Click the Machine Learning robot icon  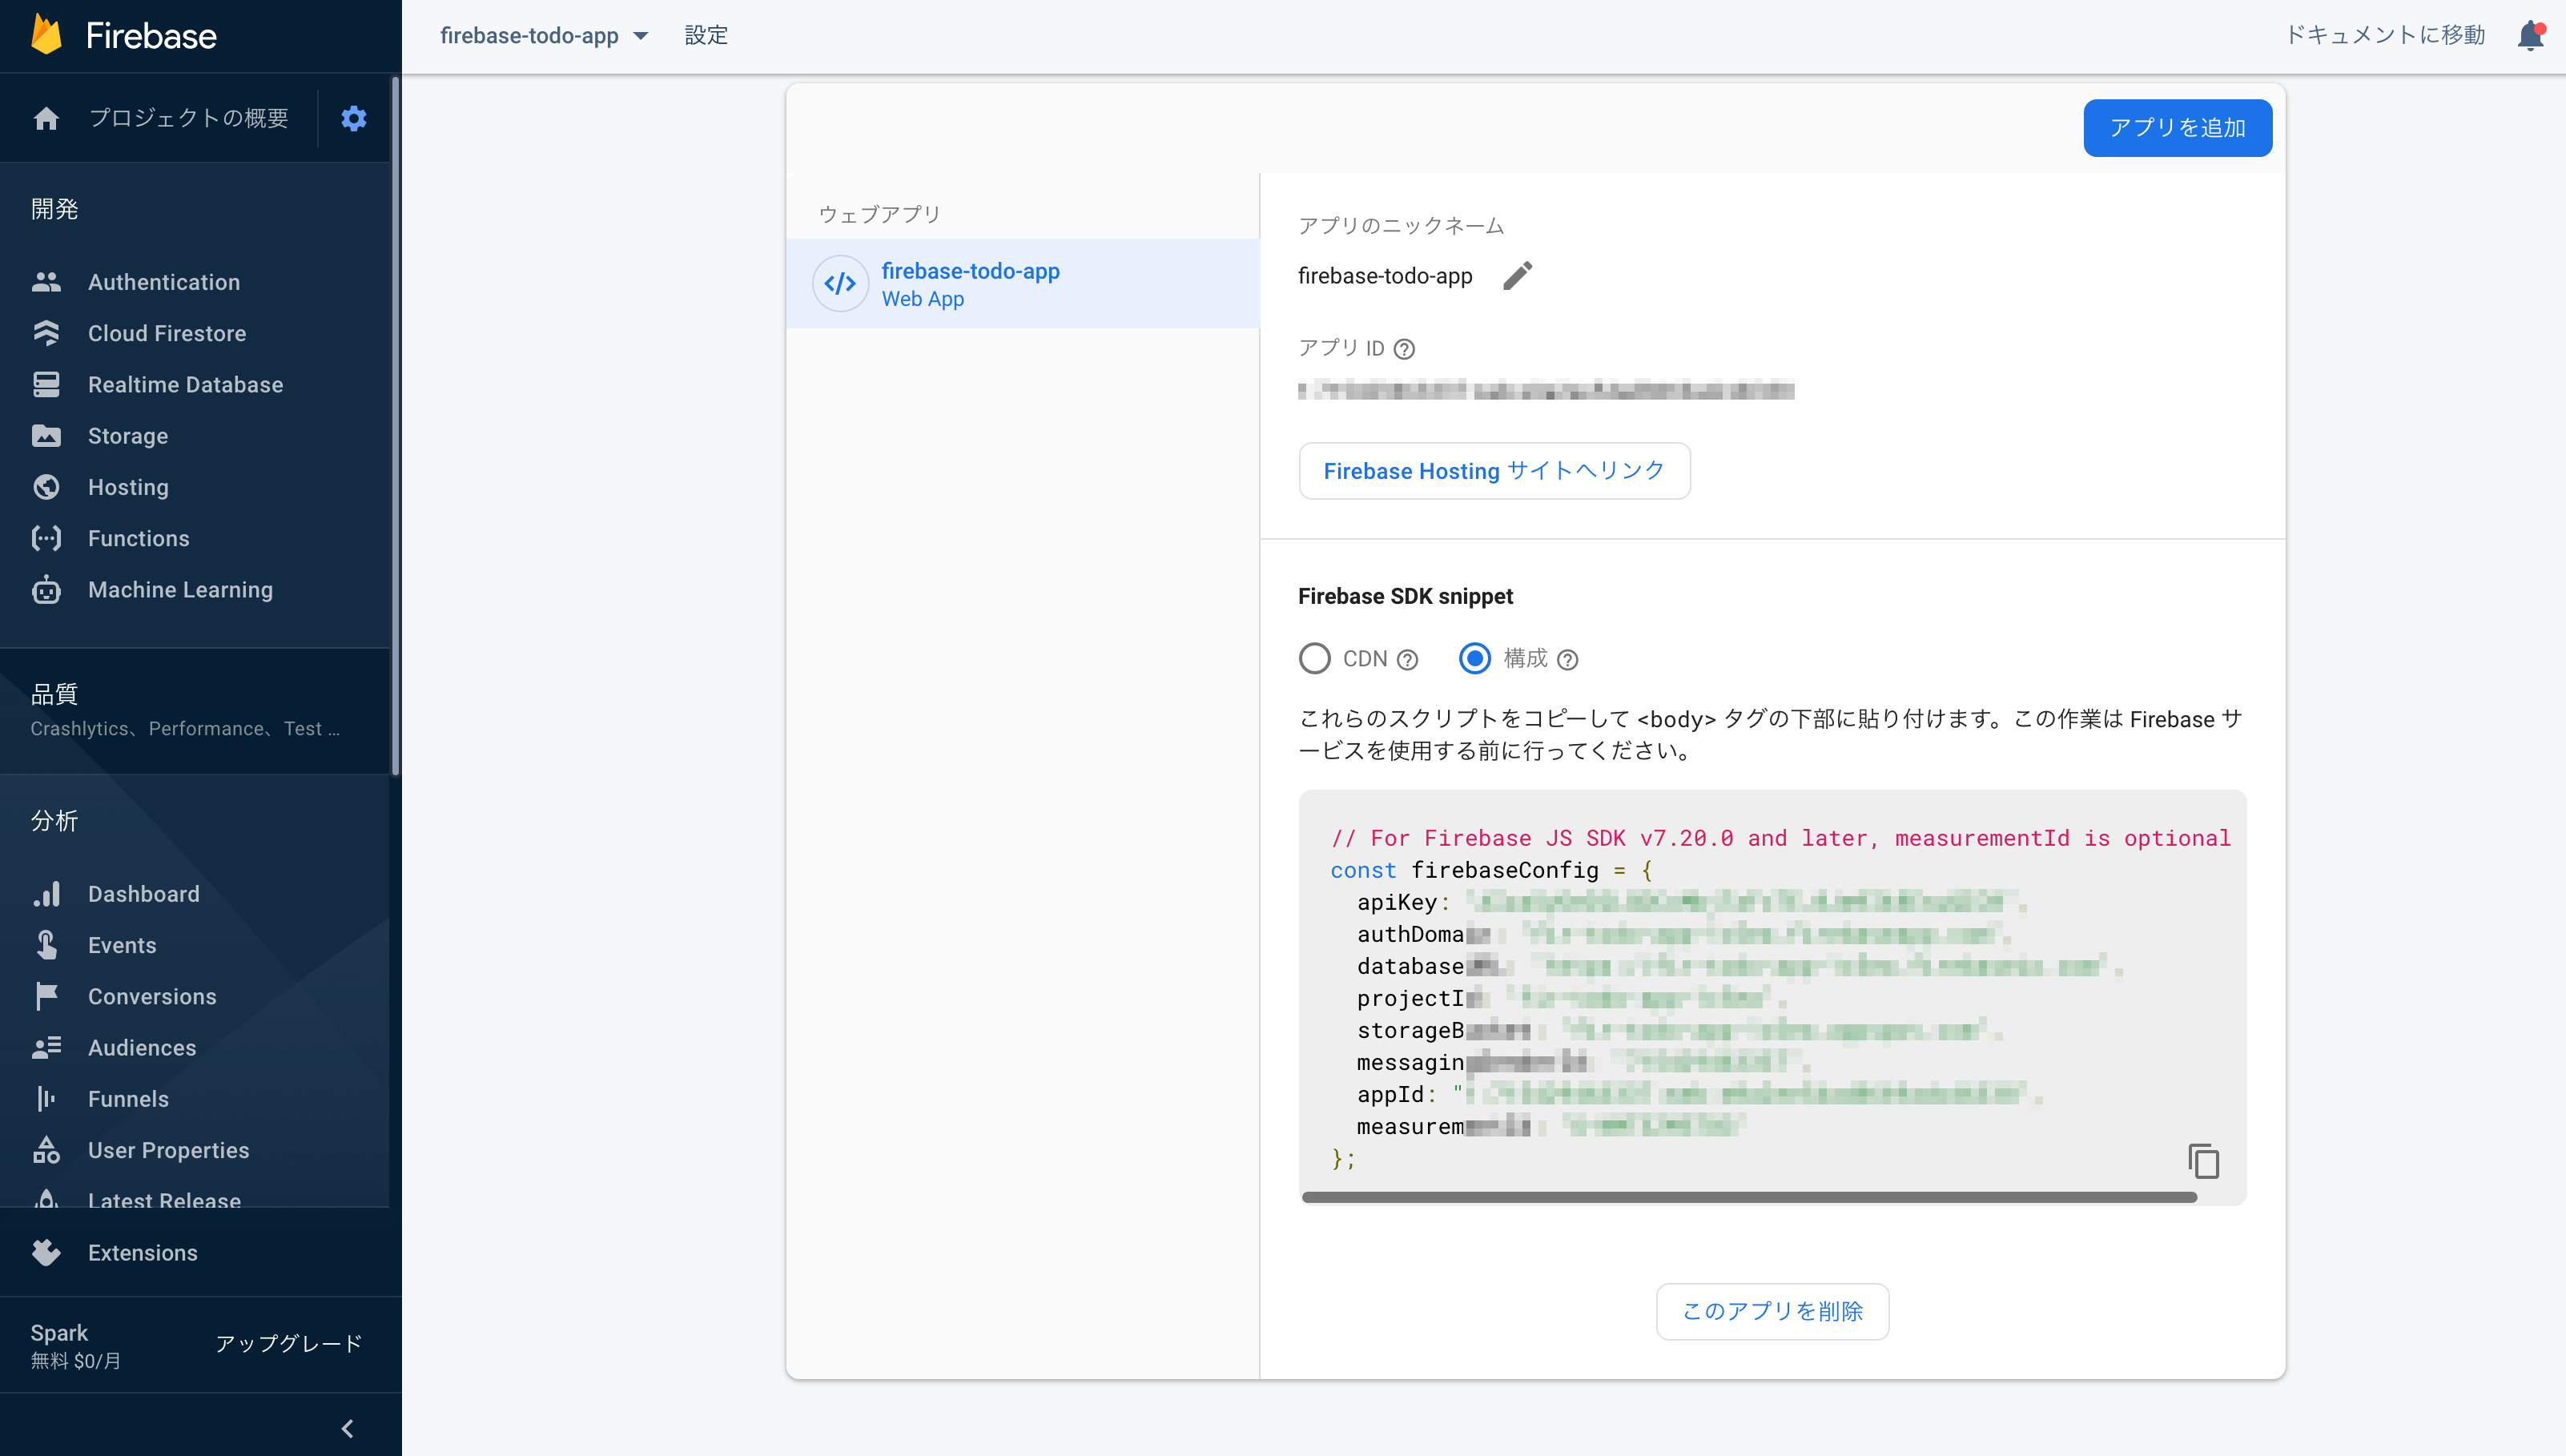pyautogui.click(x=46, y=589)
